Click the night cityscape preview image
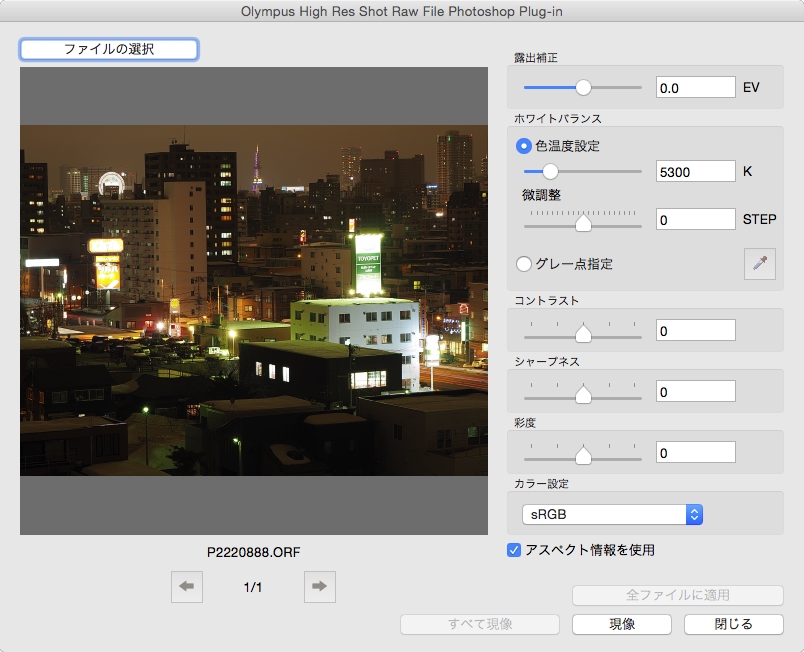Image resolution: width=804 pixels, height=652 pixels. tap(254, 300)
